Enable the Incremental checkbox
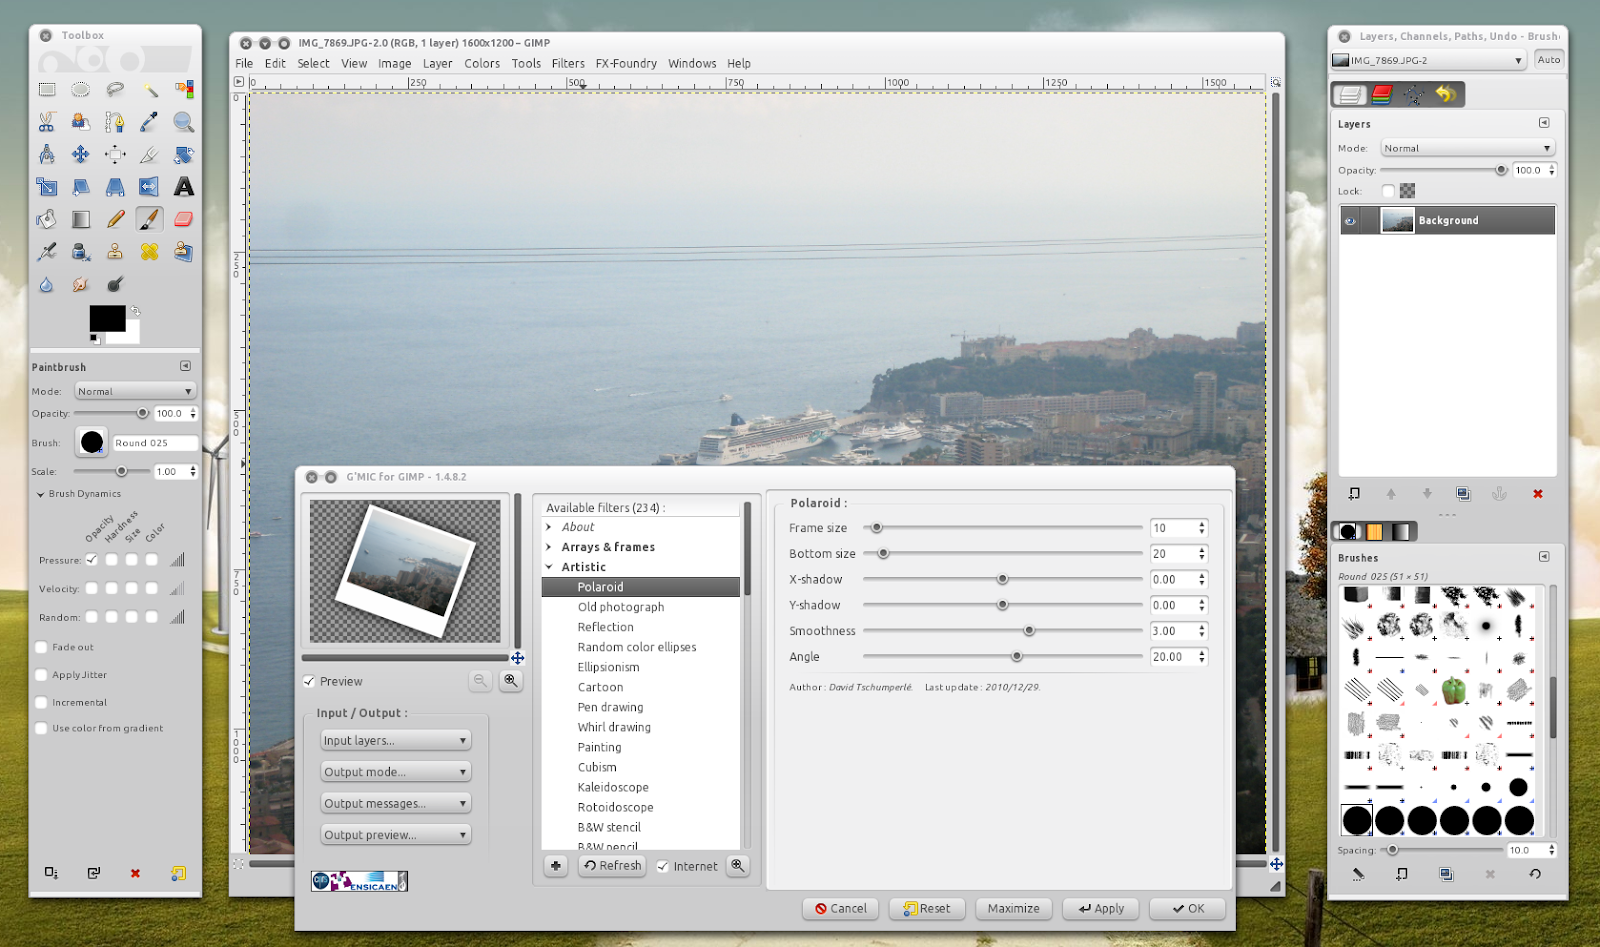The image size is (1600, 947). pos(42,703)
